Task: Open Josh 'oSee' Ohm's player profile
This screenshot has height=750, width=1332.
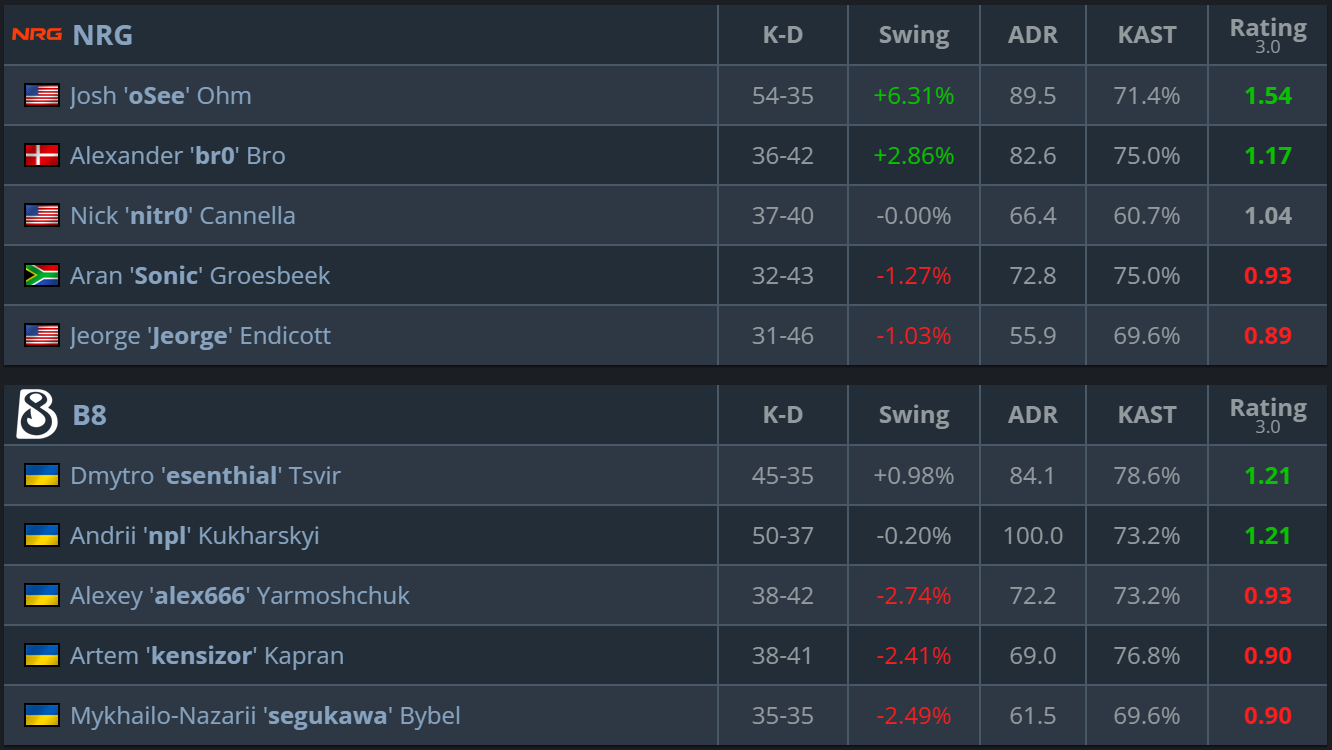Action: point(161,96)
